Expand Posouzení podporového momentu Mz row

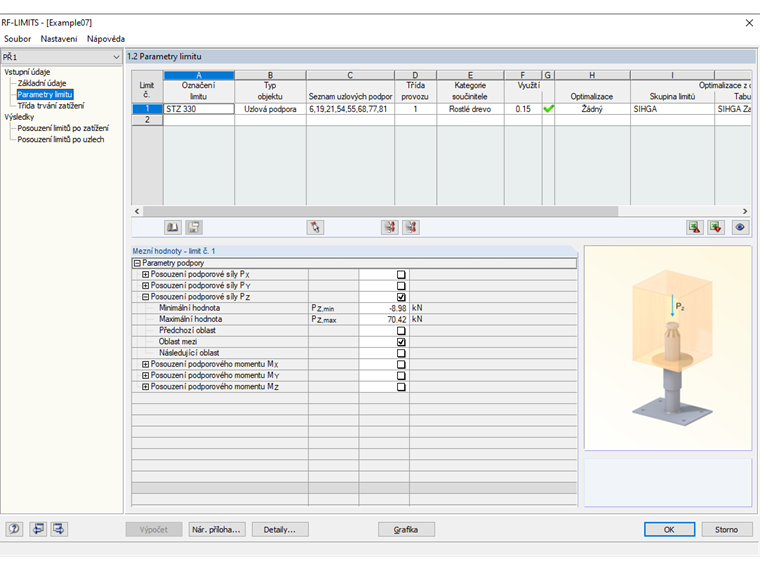coord(145,387)
